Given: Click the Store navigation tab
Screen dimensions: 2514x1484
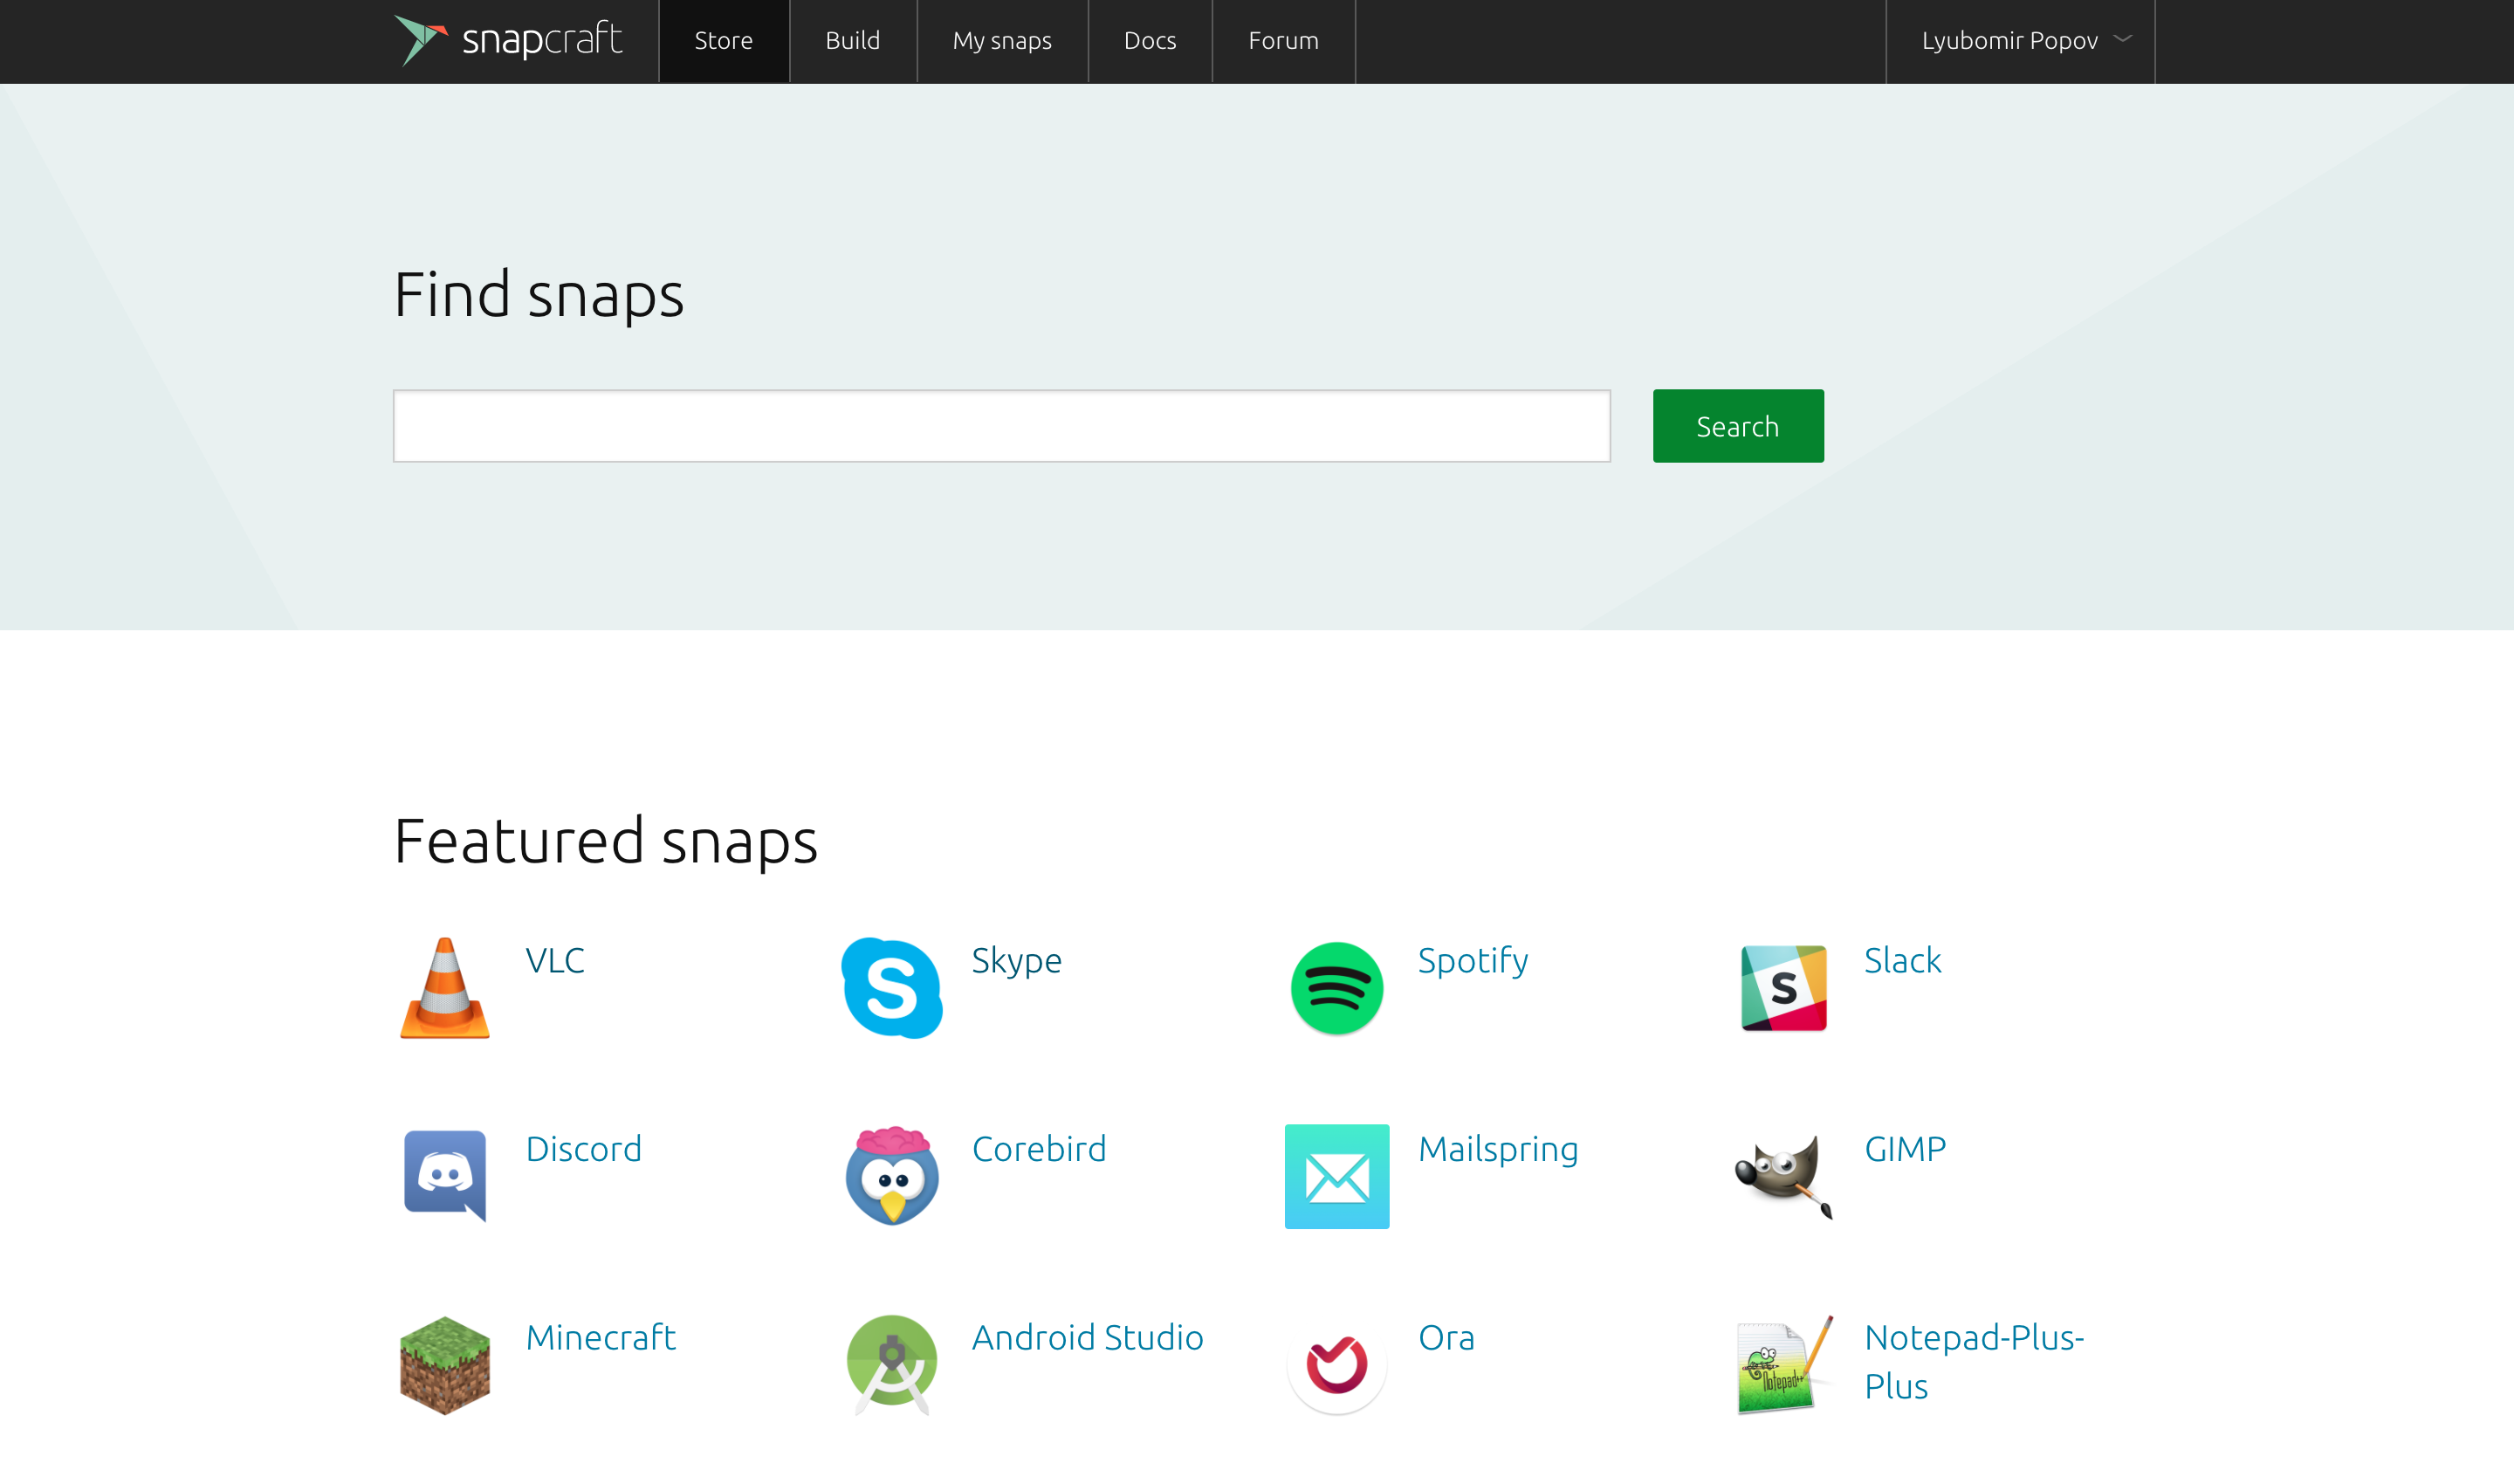Looking at the screenshot, I should pyautogui.click(x=723, y=41).
